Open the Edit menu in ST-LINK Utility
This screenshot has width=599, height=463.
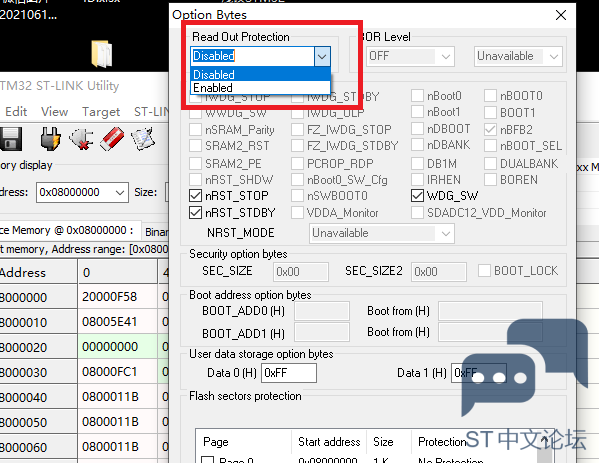(x=16, y=112)
